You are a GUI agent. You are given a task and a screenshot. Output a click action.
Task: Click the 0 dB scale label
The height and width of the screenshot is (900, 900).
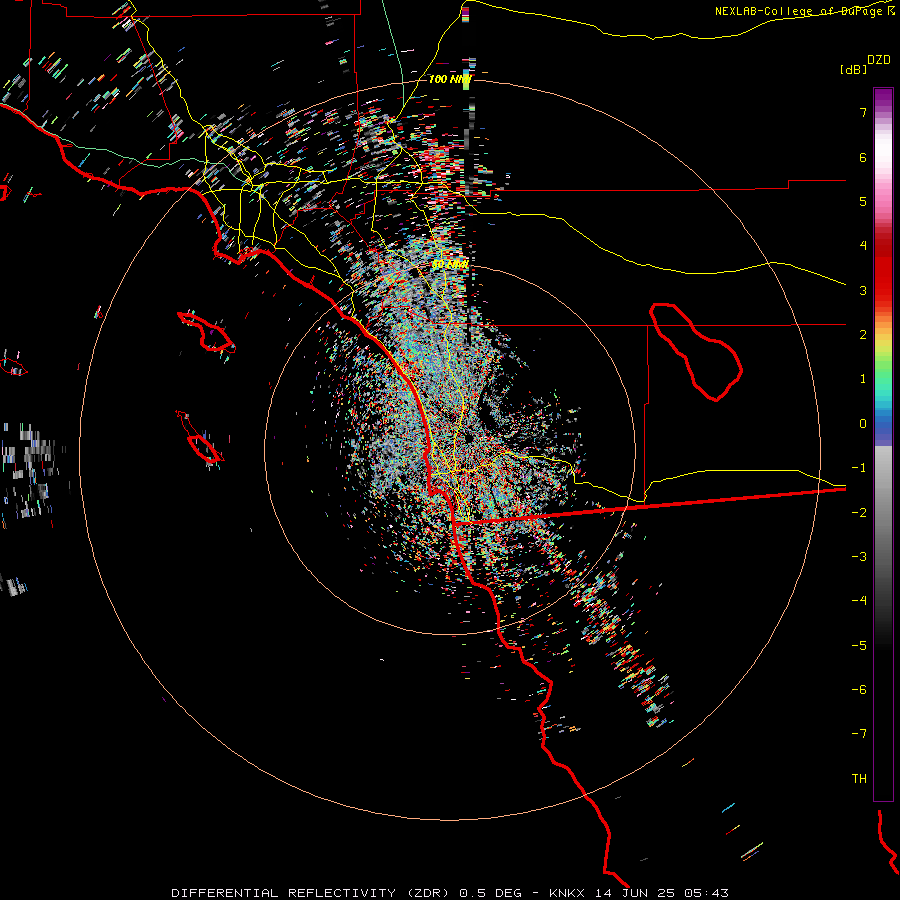[x=863, y=424]
